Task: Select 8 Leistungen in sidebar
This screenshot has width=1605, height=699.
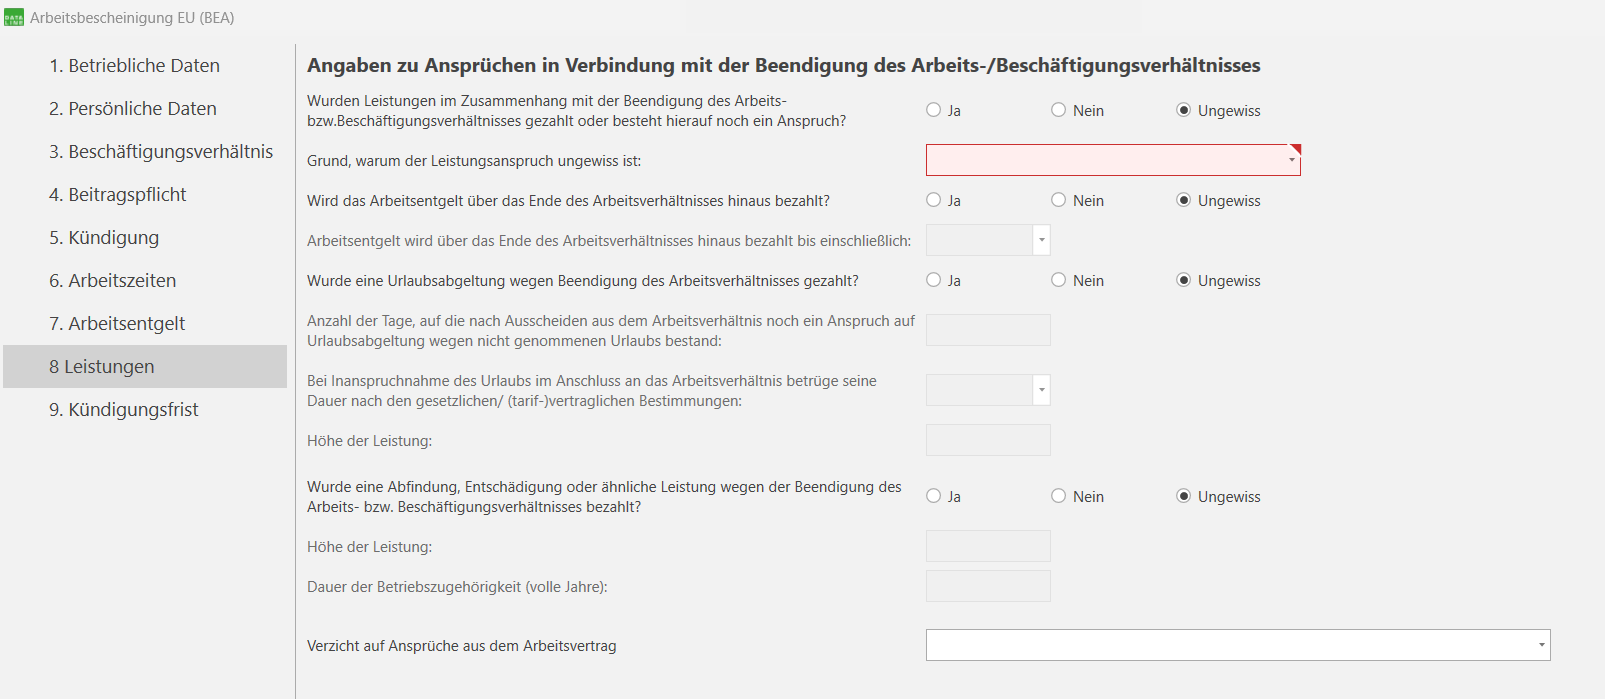Action: click(x=145, y=366)
